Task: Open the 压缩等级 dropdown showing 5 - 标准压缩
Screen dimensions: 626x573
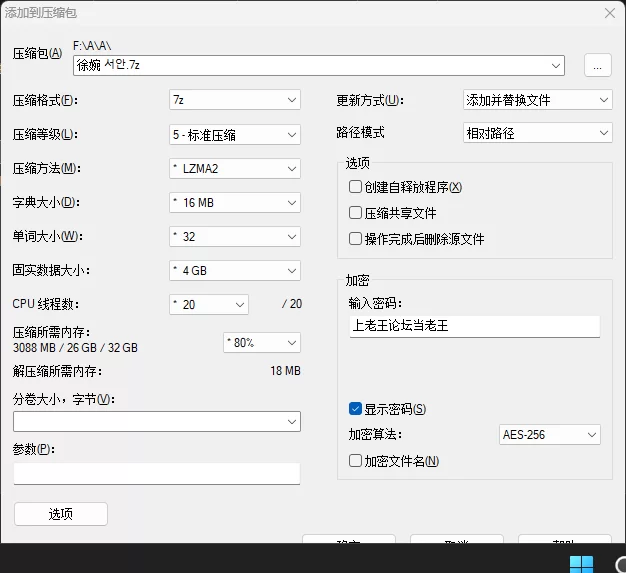Action: point(235,135)
